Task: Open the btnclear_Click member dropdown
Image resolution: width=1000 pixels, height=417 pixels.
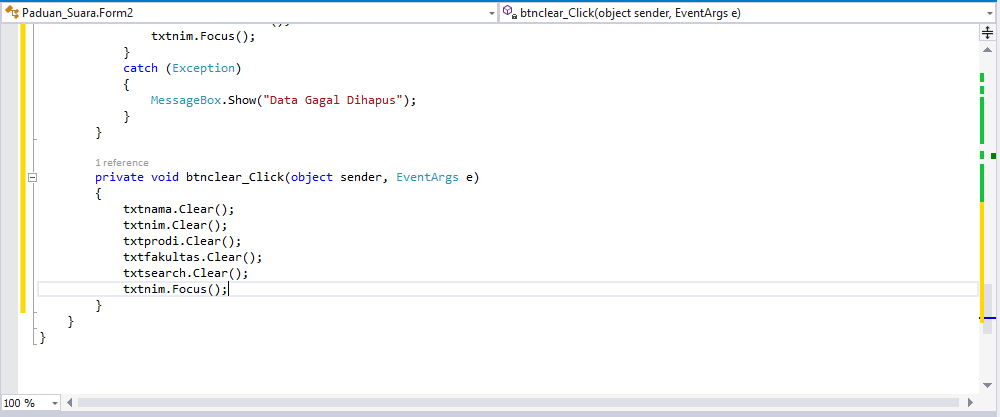Action: (x=990, y=13)
